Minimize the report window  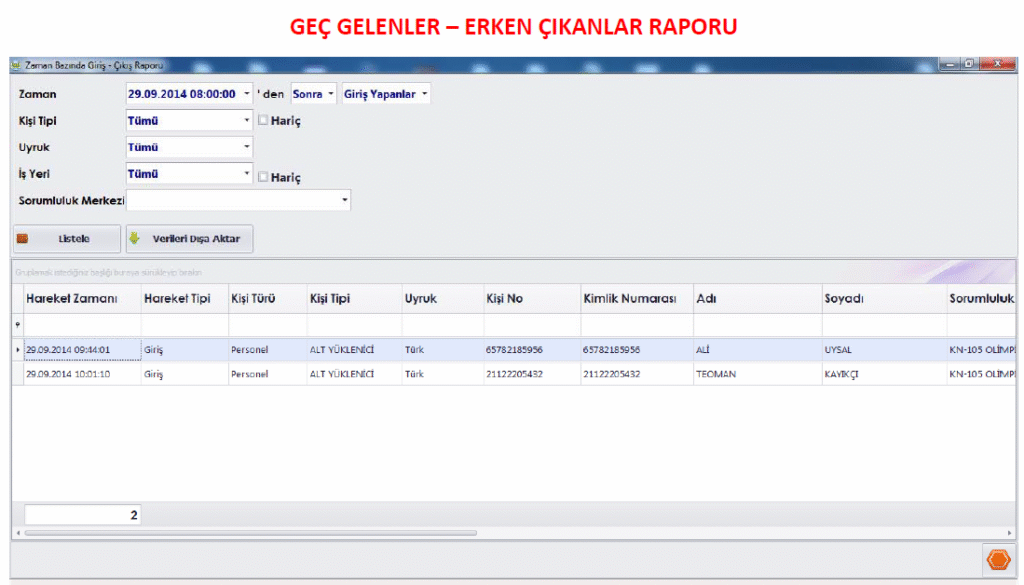tap(949, 64)
